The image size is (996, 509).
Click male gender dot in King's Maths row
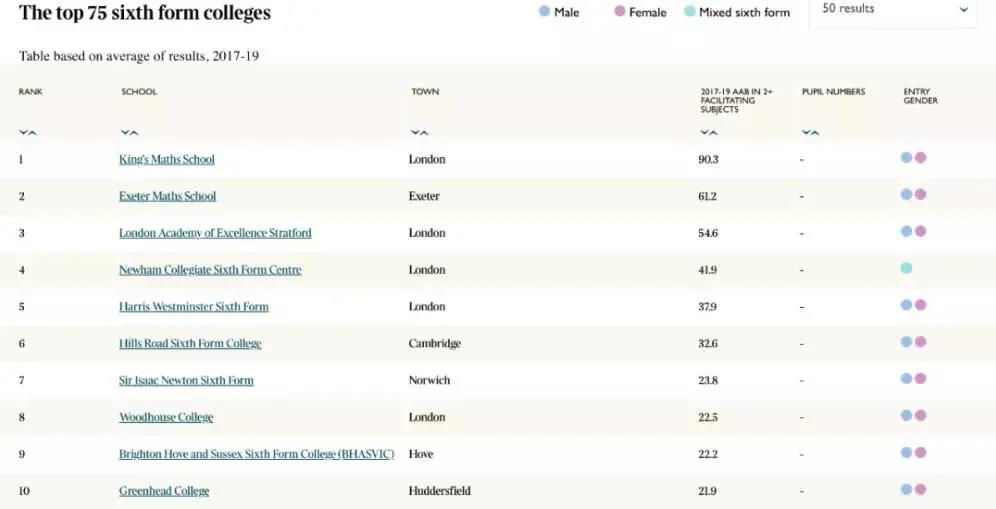click(906, 158)
